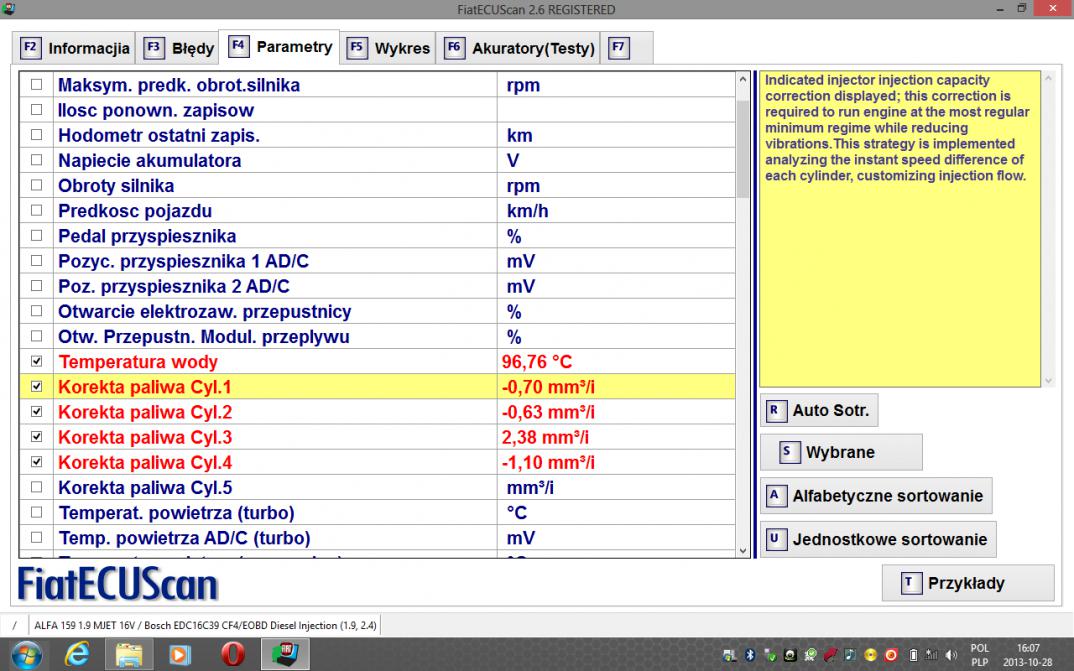Open Przykłady with the T button
This screenshot has height=671, width=1074.
968,583
